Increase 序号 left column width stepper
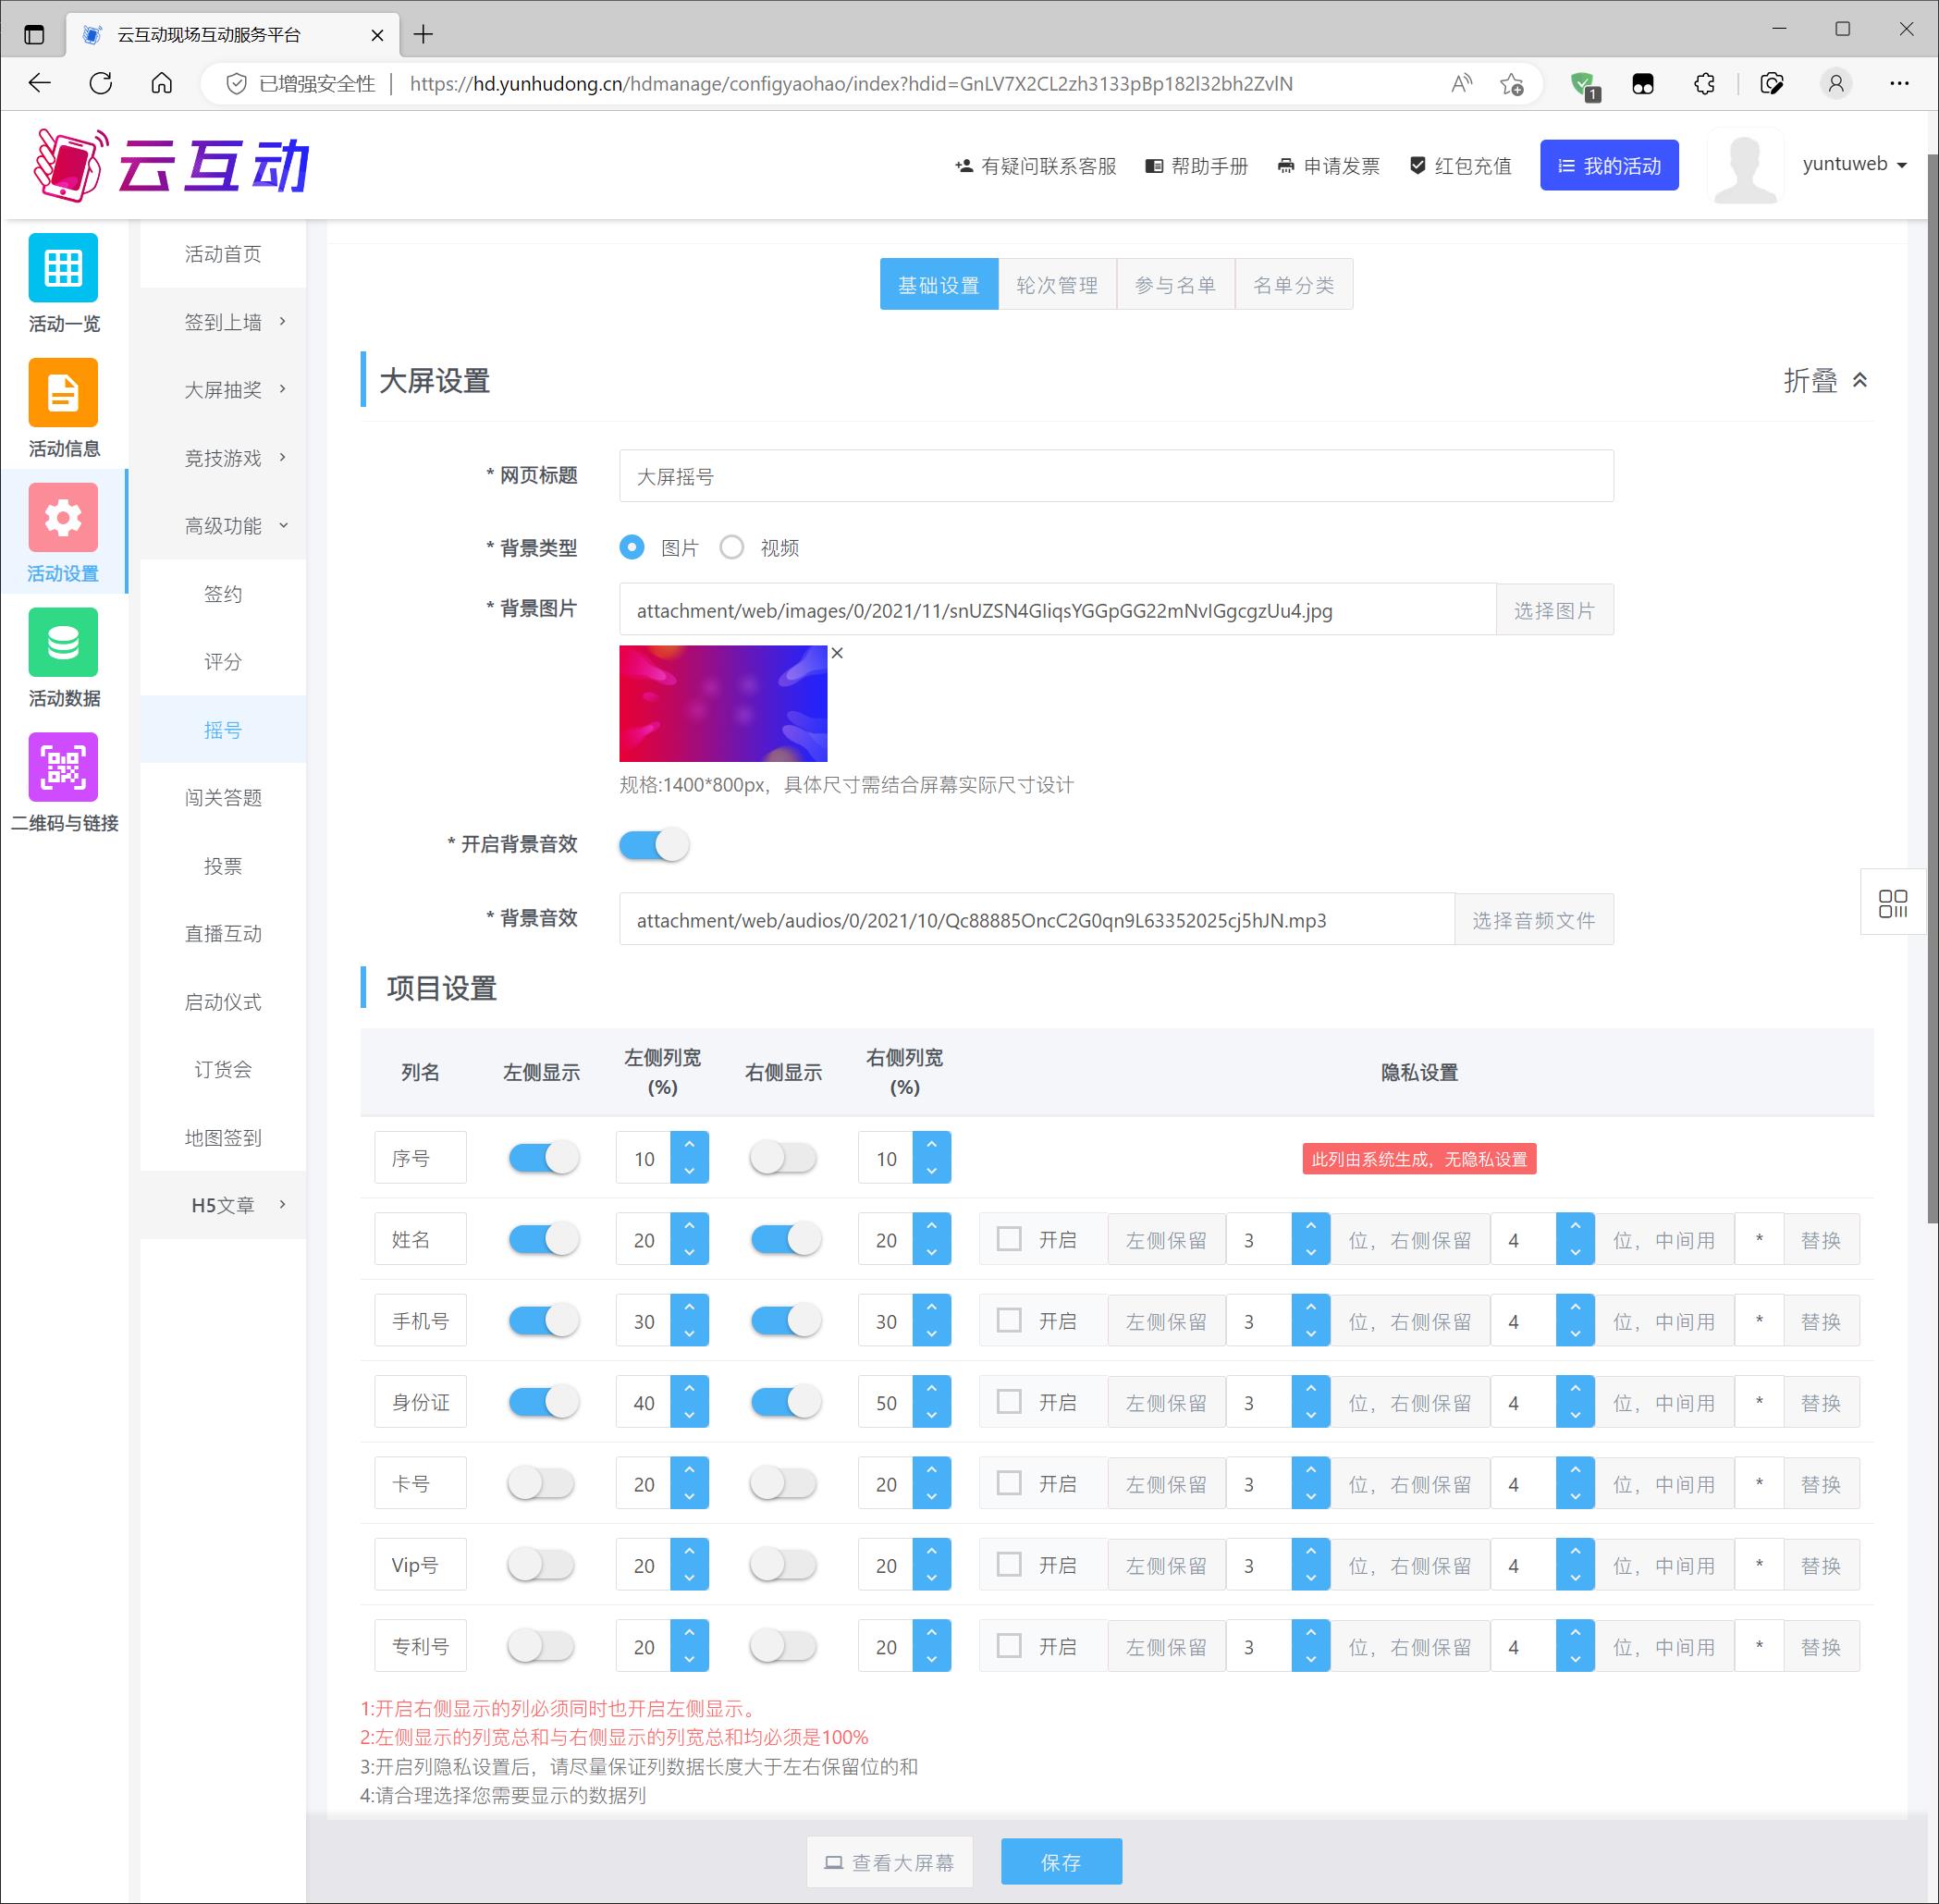The height and width of the screenshot is (1904, 1939). pyautogui.click(x=689, y=1144)
